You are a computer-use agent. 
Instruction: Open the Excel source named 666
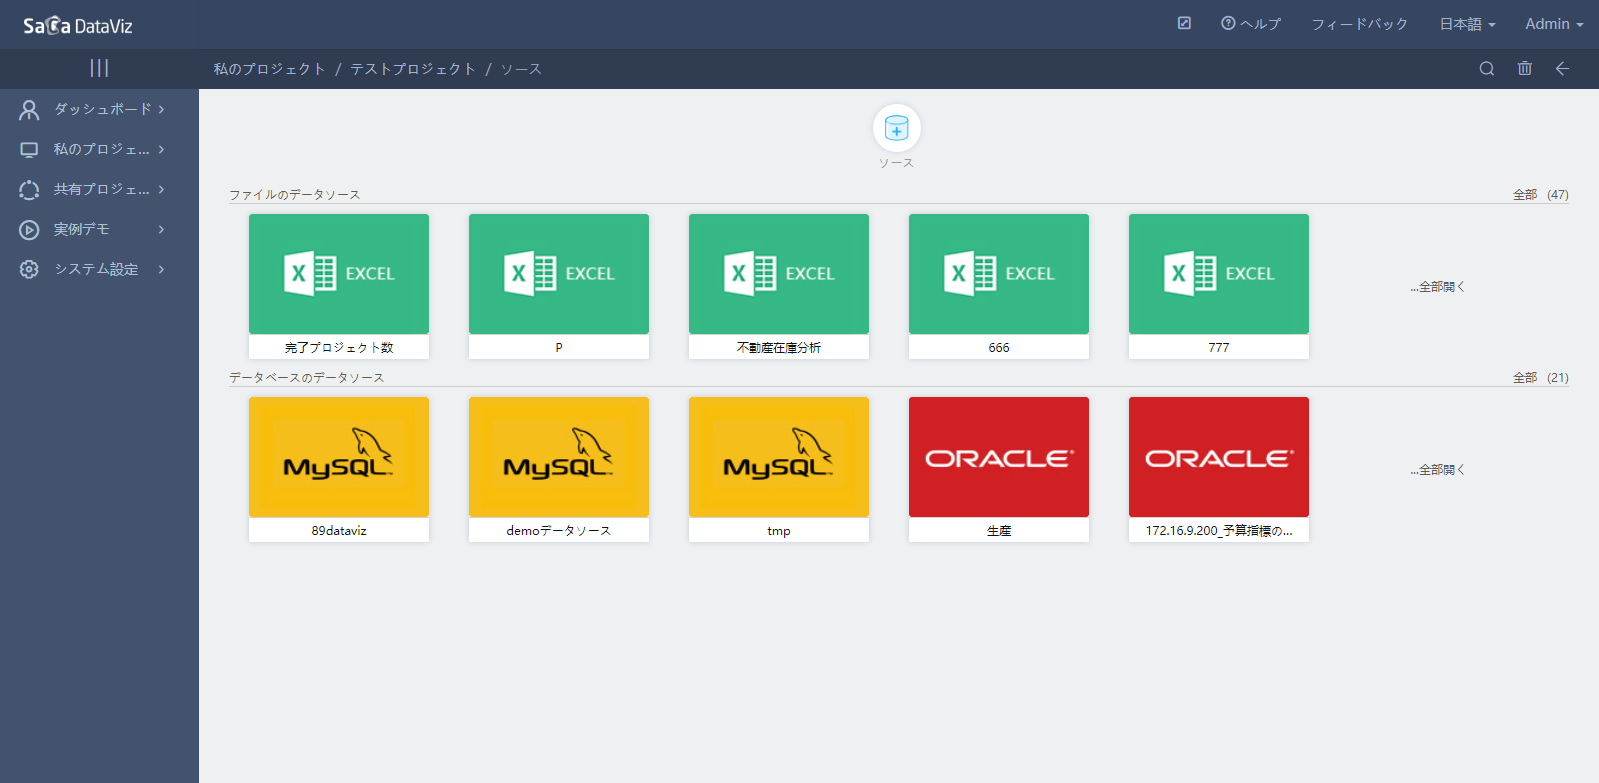[999, 286]
